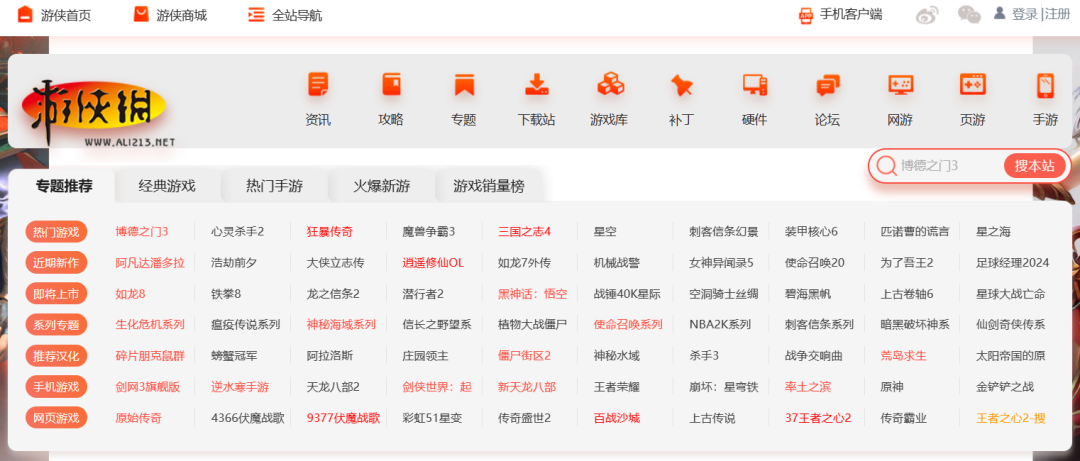Click the 游侠商城 shopping bag icon

pyautogui.click(x=141, y=14)
